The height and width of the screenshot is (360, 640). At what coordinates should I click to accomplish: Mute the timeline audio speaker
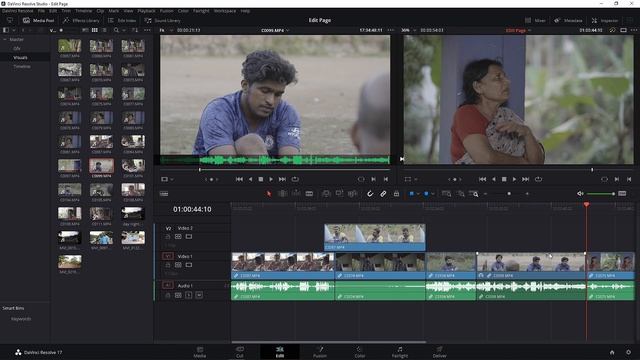coord(580,193)
